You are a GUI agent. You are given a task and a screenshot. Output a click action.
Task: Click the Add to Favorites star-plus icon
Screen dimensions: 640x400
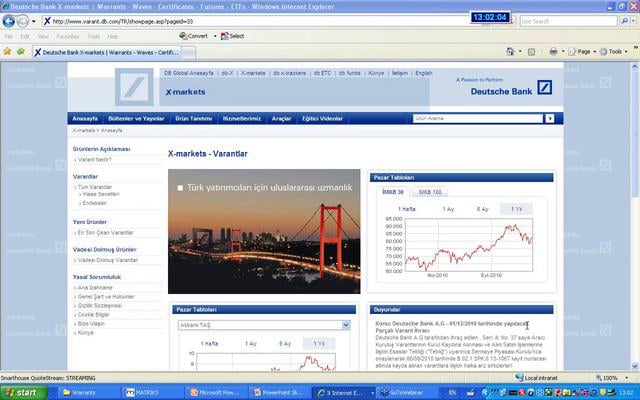[x=21, y=51]
